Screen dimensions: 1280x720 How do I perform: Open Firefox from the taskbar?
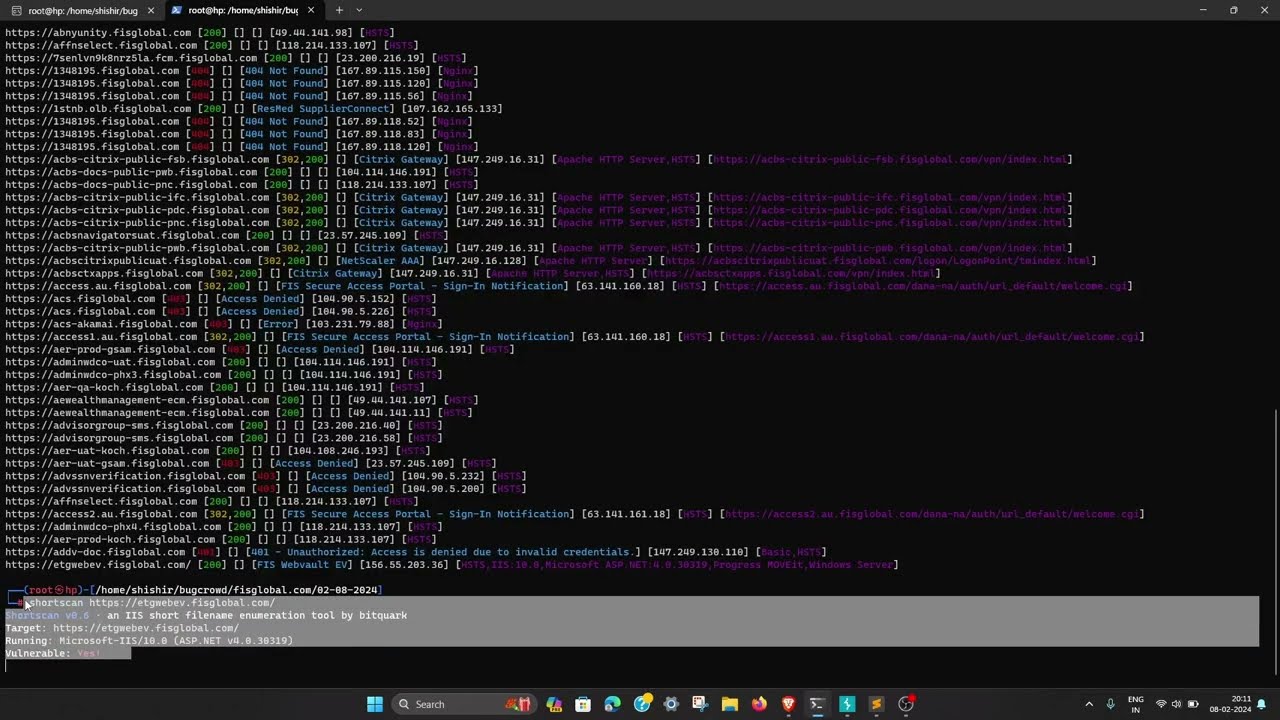coord(759,704)
